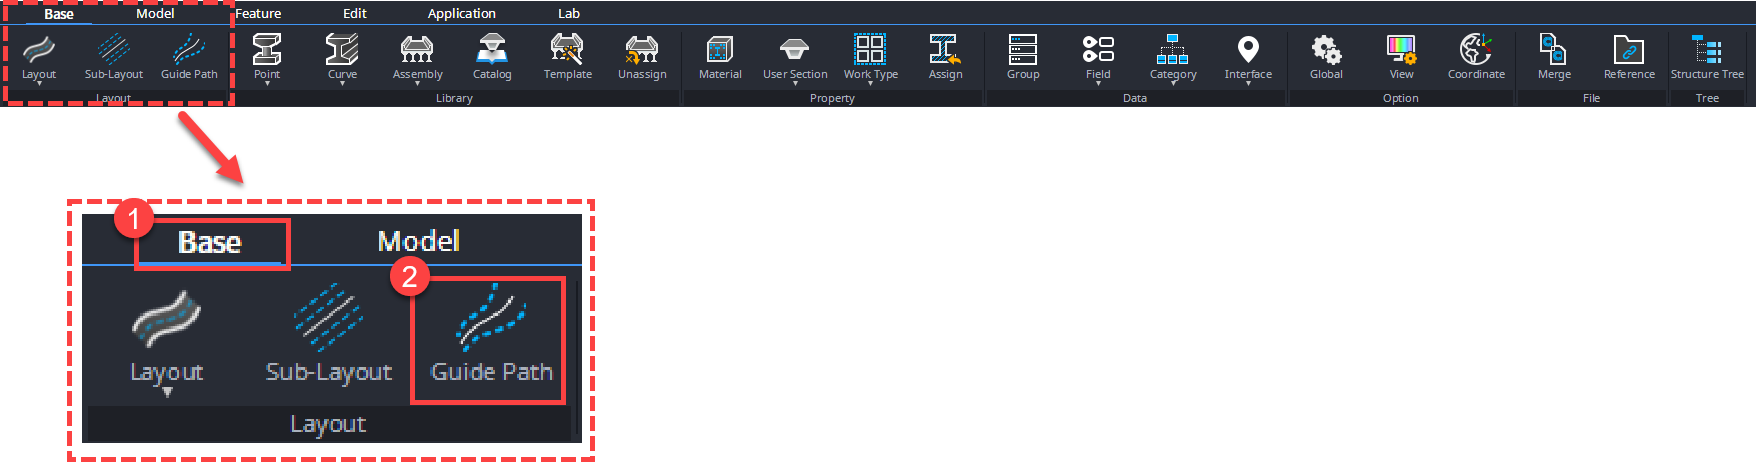The image size is (1756, 462).
Task: Select the Model tab in the enlarged inset
Action: click(x=419, y=241)
